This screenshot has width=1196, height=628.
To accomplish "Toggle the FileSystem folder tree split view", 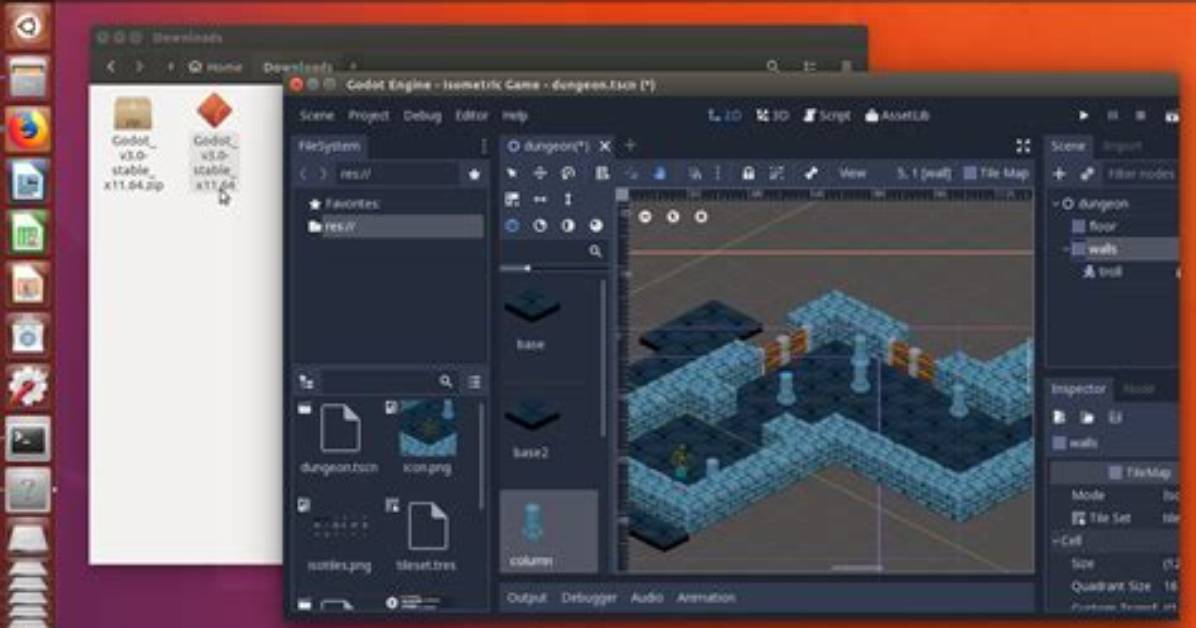I will (x=307, y=382).
